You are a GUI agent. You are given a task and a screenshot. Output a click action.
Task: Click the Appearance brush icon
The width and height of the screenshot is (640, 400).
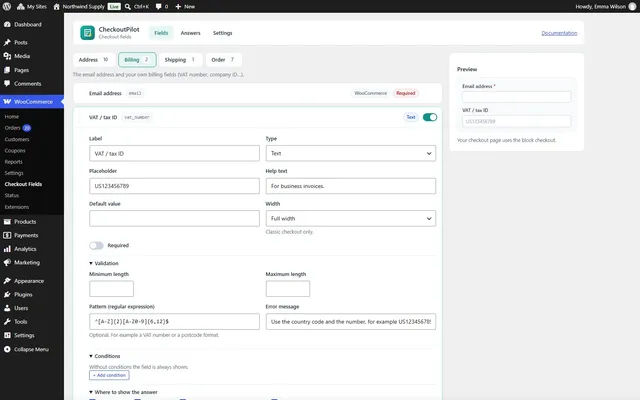(7, 281)
